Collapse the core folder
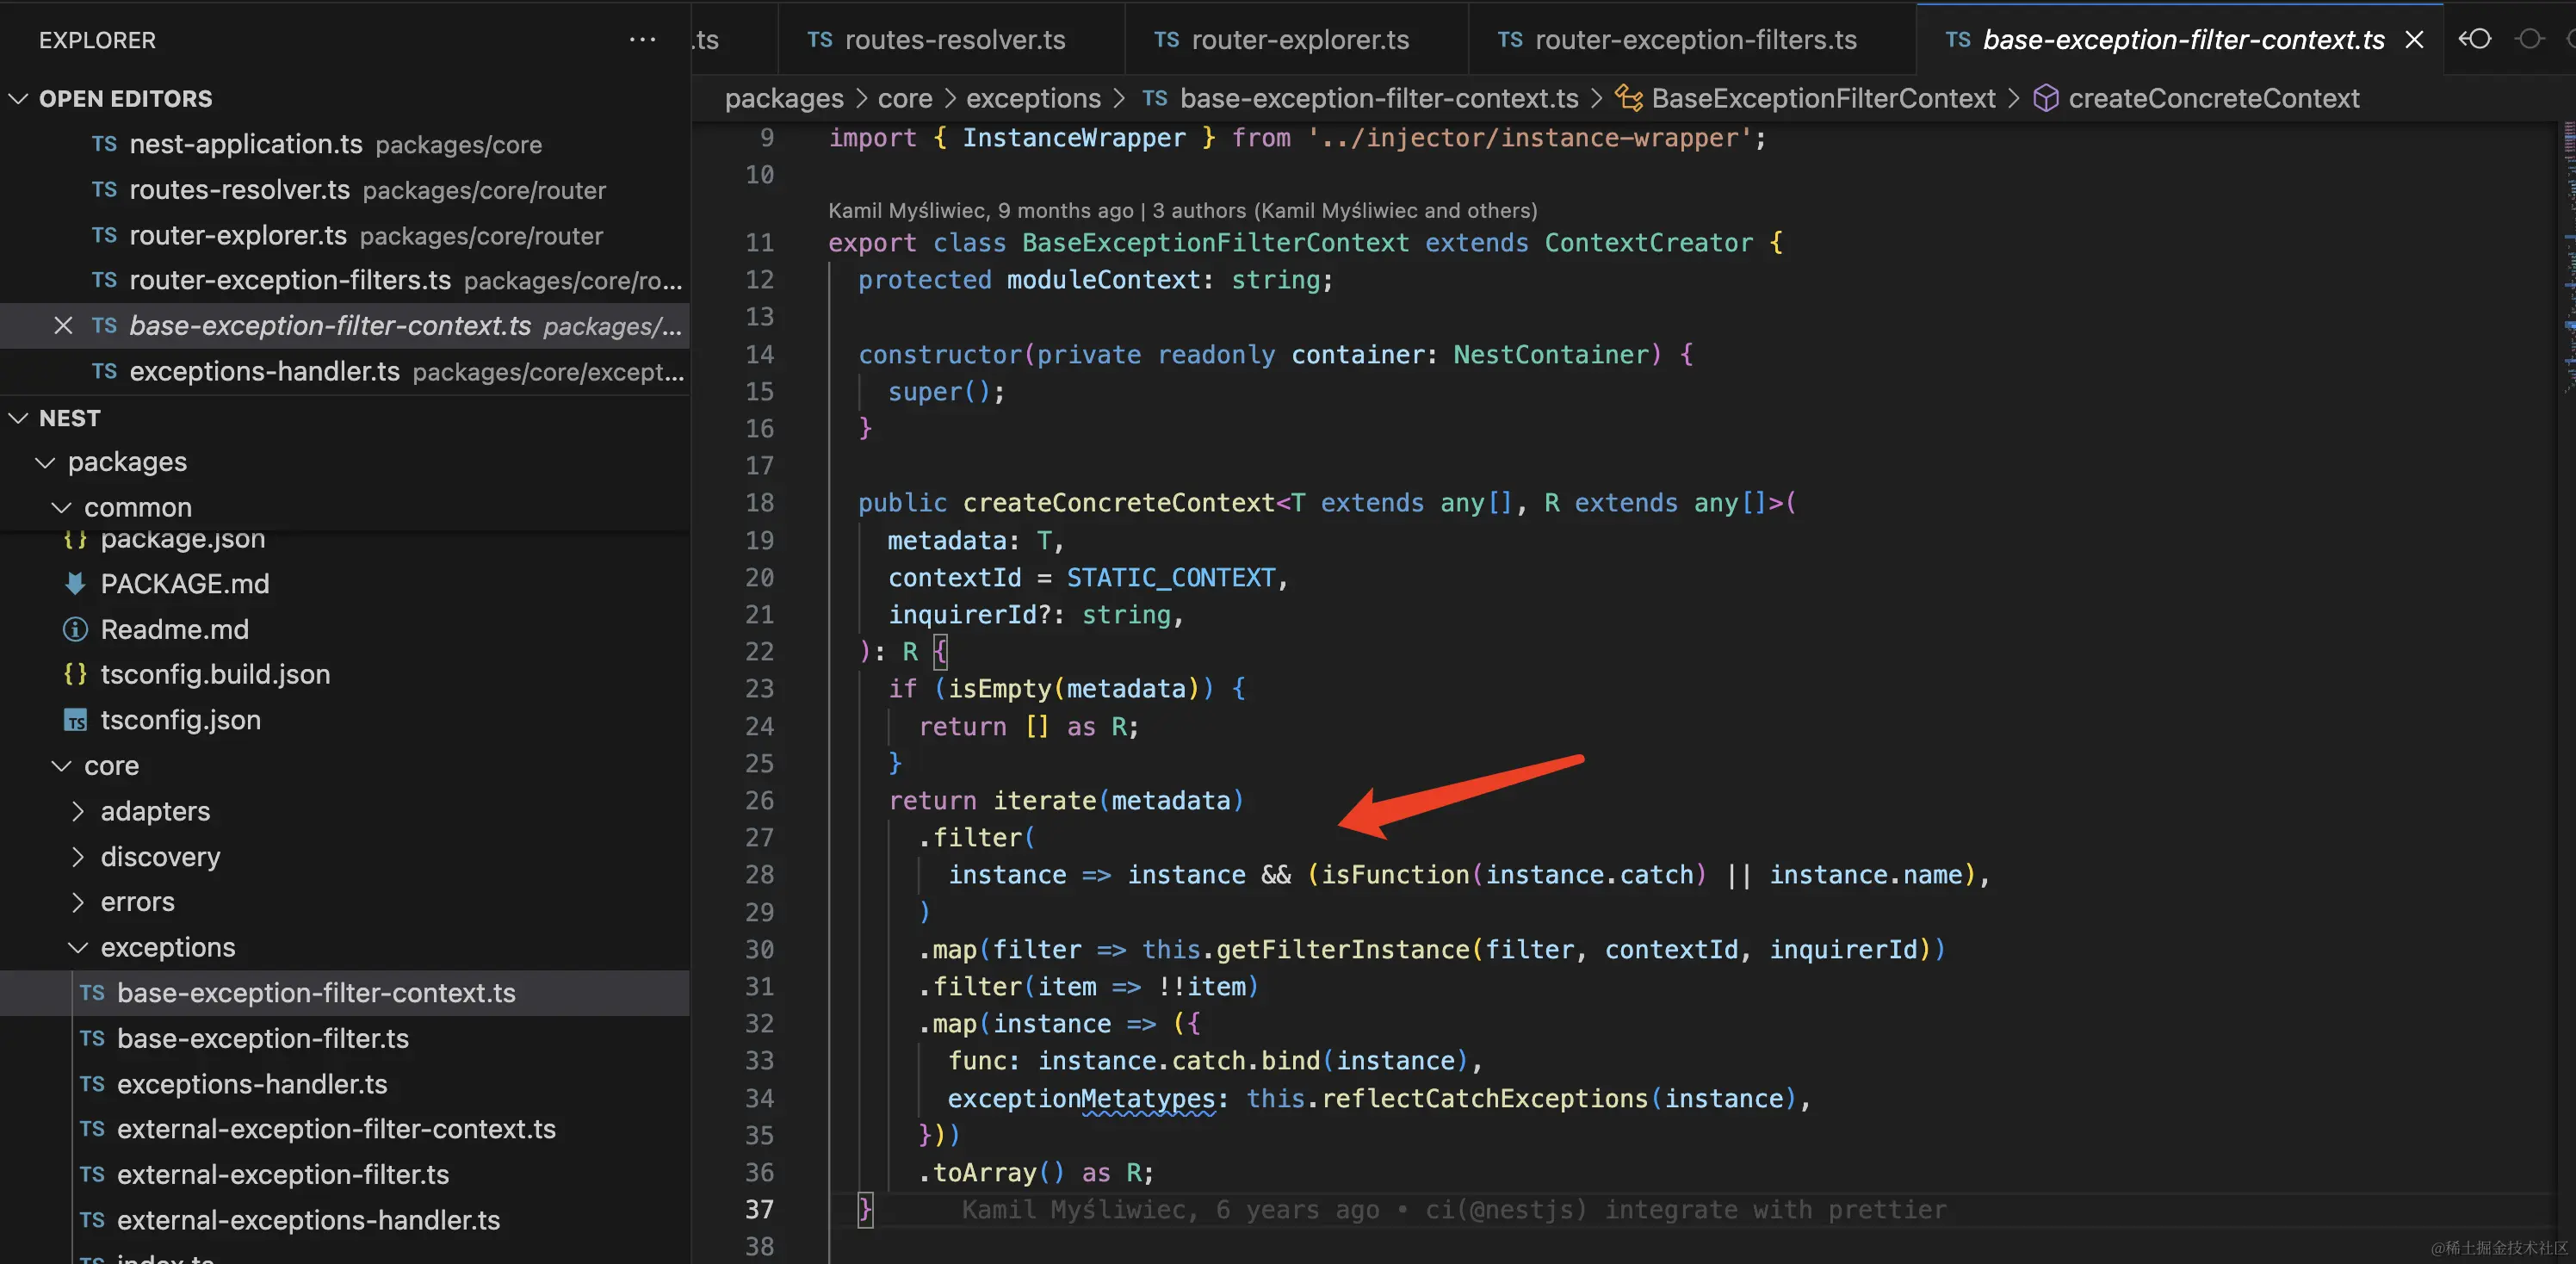 (61, 766)
